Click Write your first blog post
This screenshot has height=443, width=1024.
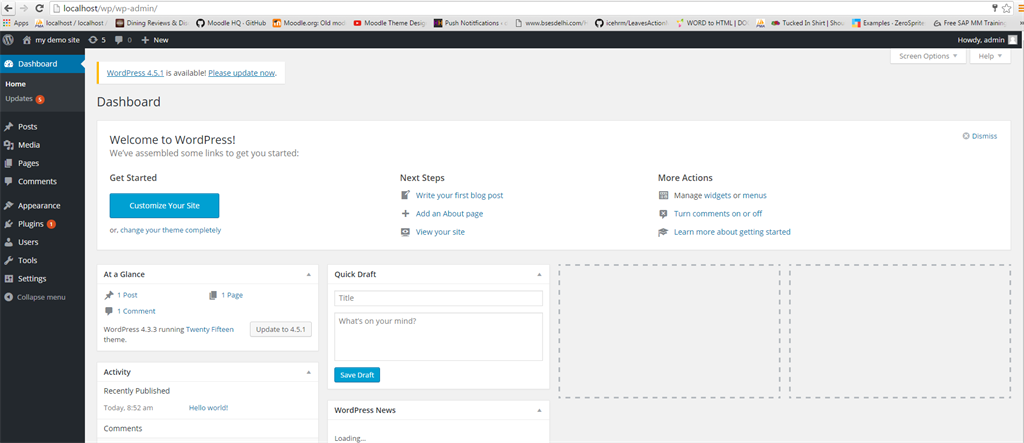click(x=459, y=195)
